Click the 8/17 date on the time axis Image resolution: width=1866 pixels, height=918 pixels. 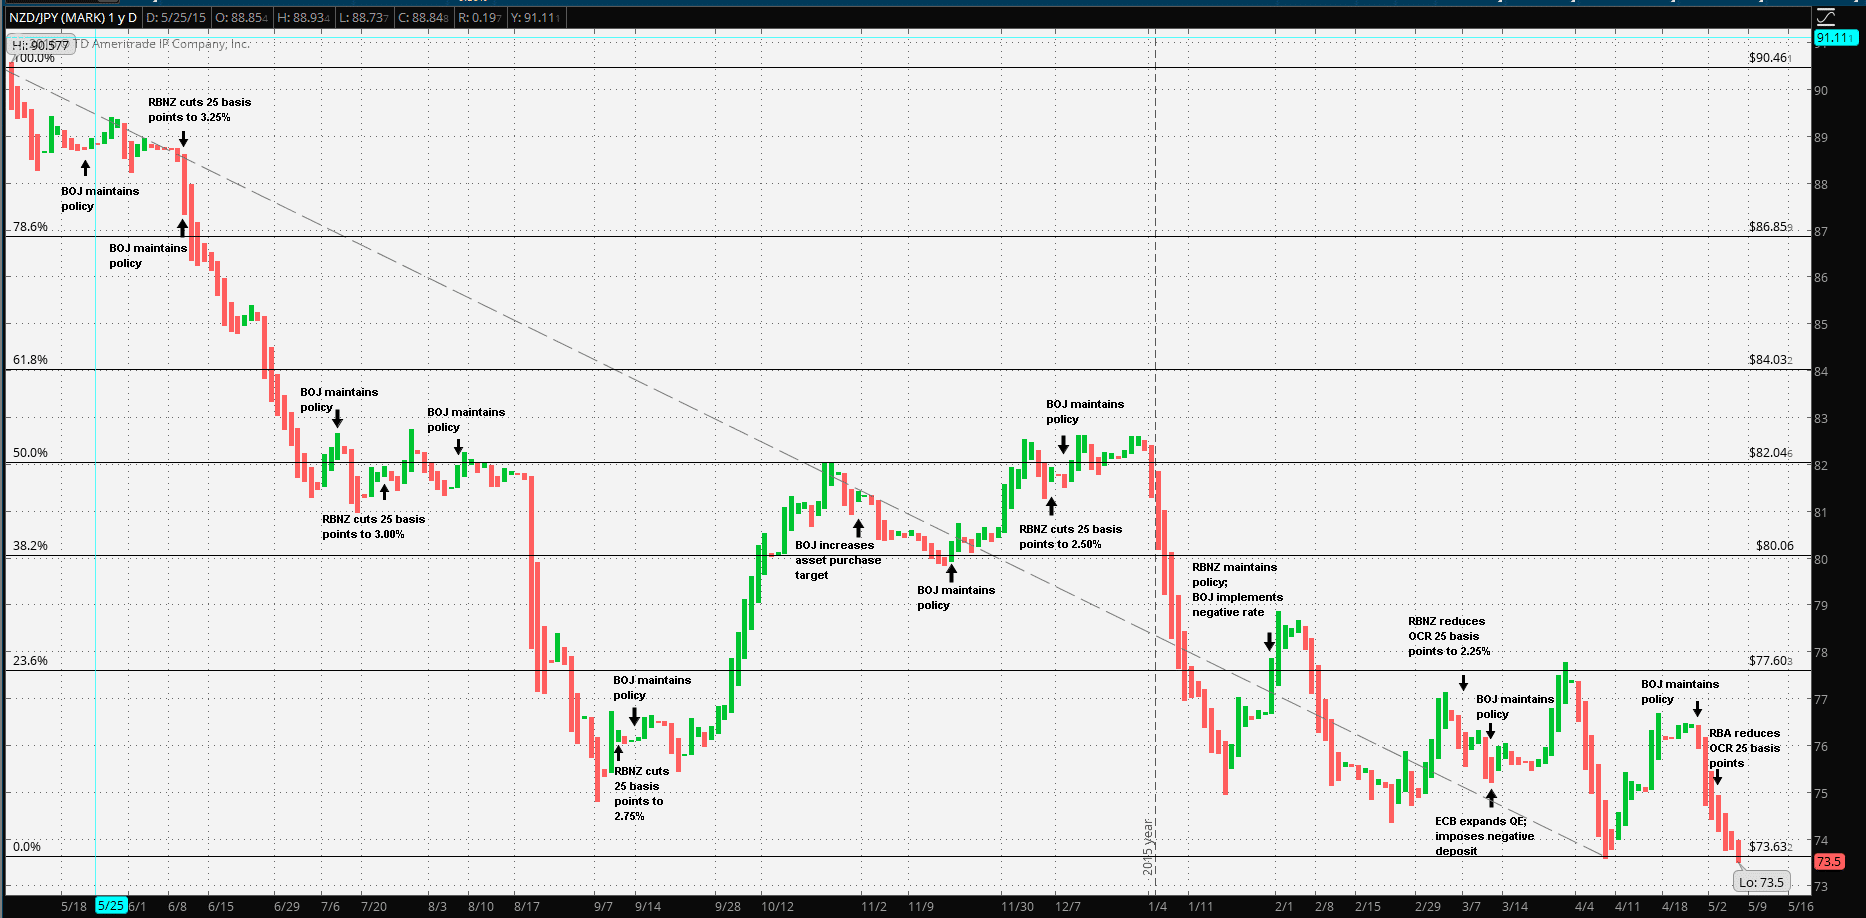527,906
